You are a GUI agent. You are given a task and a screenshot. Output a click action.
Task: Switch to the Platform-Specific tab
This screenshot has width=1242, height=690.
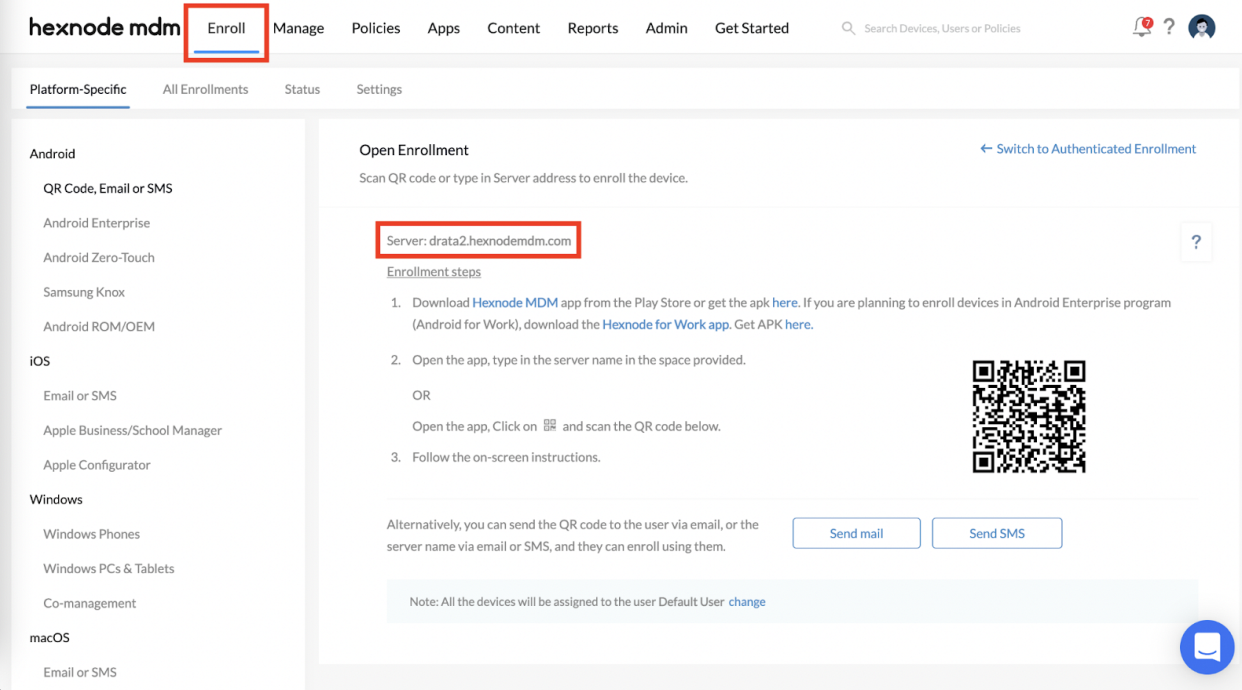point(78,89)
